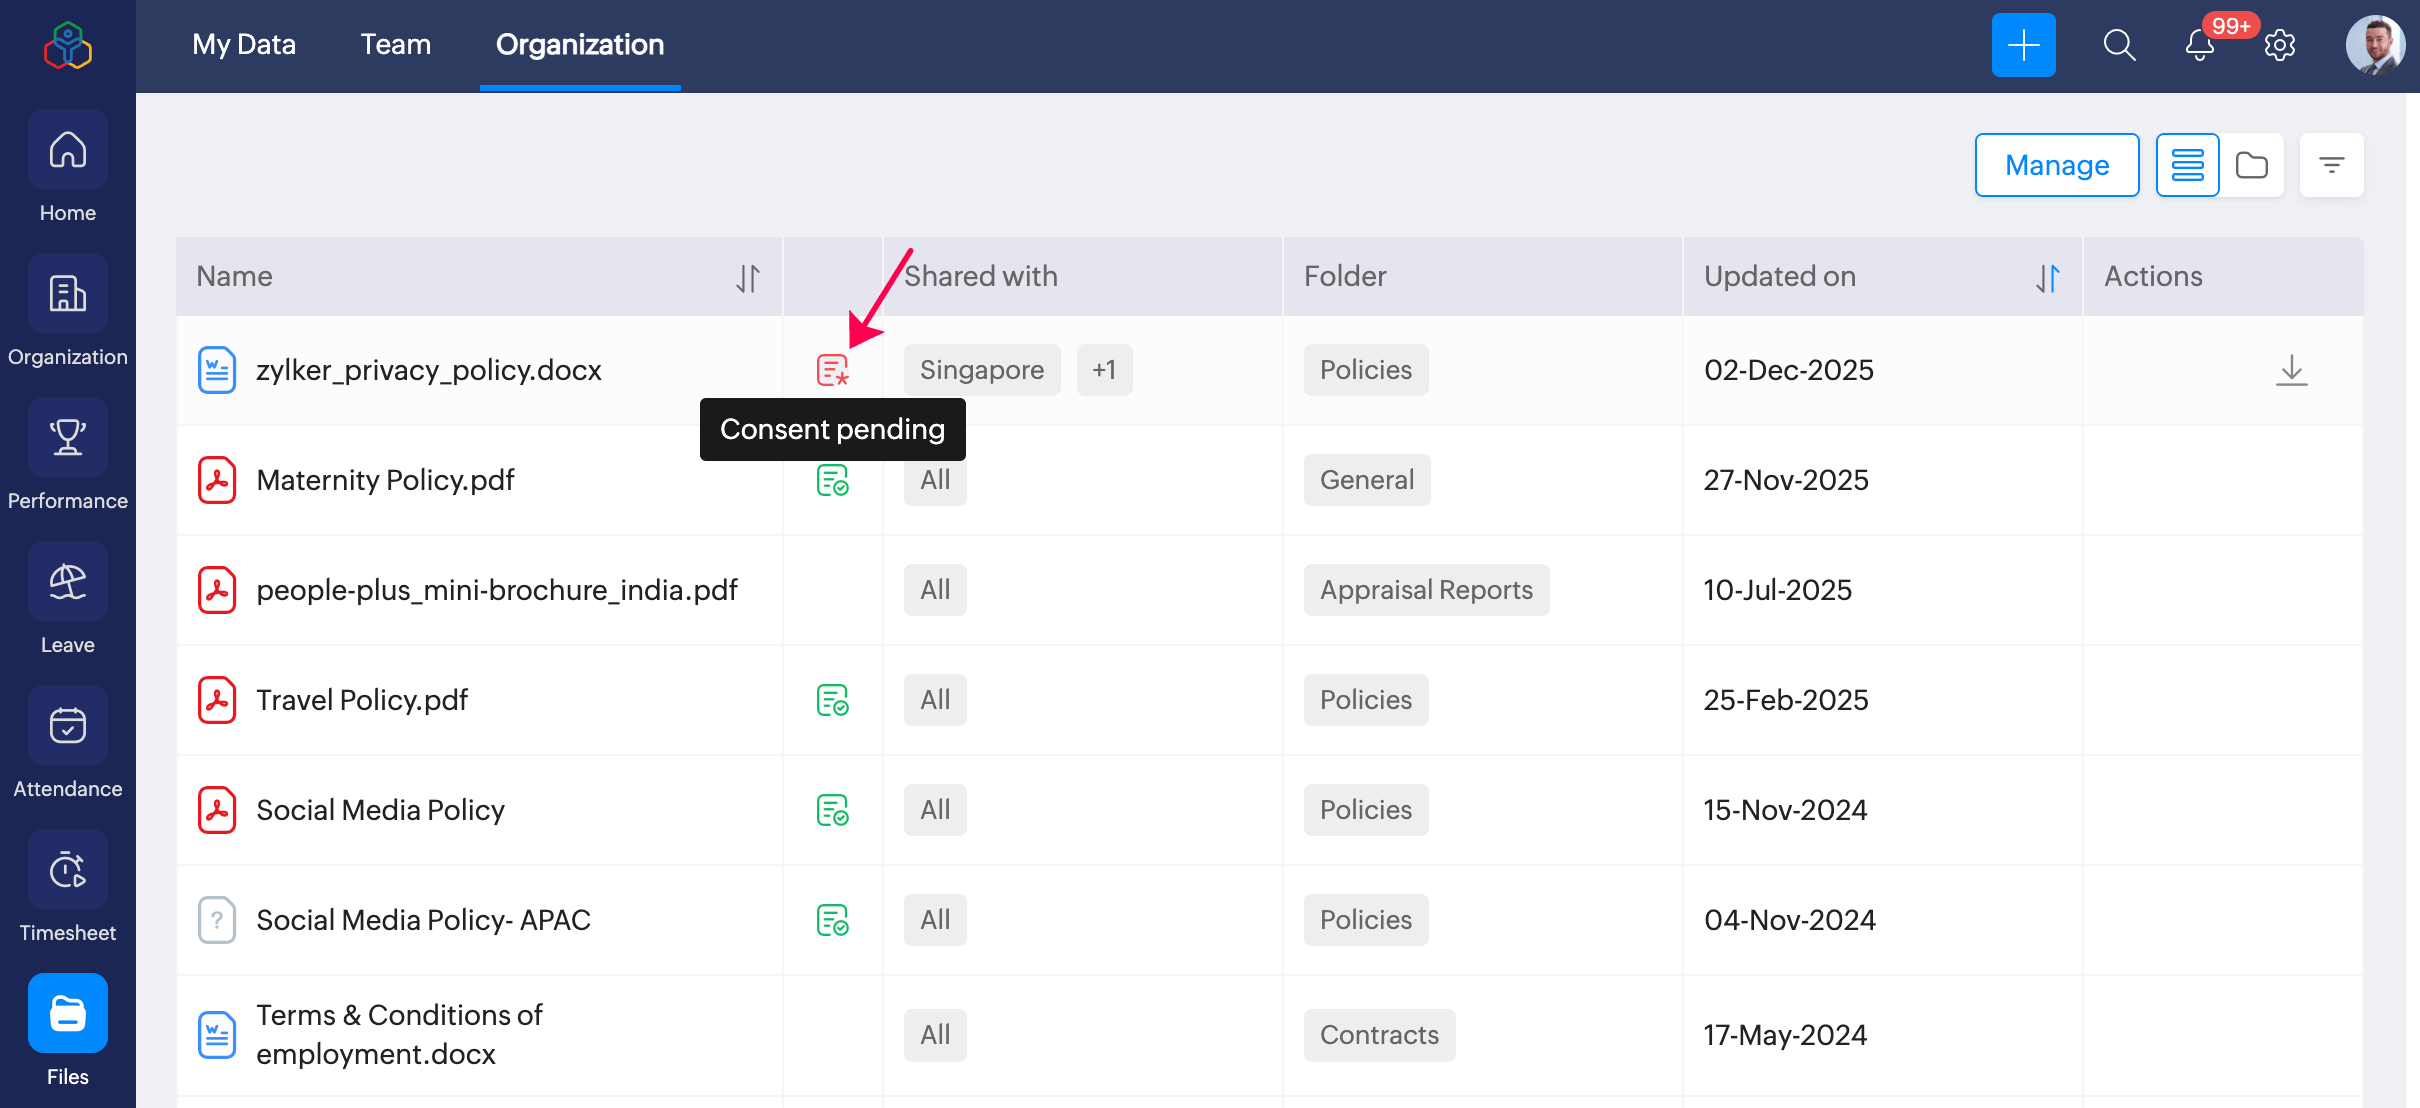Switch to the Team tab
This screenshot has height=1108, width=2420.
tap(396, 45)
